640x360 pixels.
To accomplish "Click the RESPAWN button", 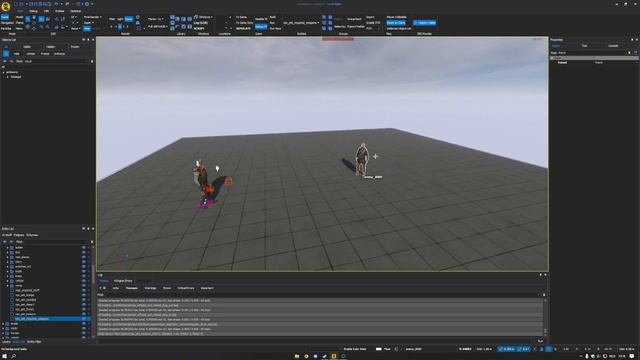I will pos(243,29).
